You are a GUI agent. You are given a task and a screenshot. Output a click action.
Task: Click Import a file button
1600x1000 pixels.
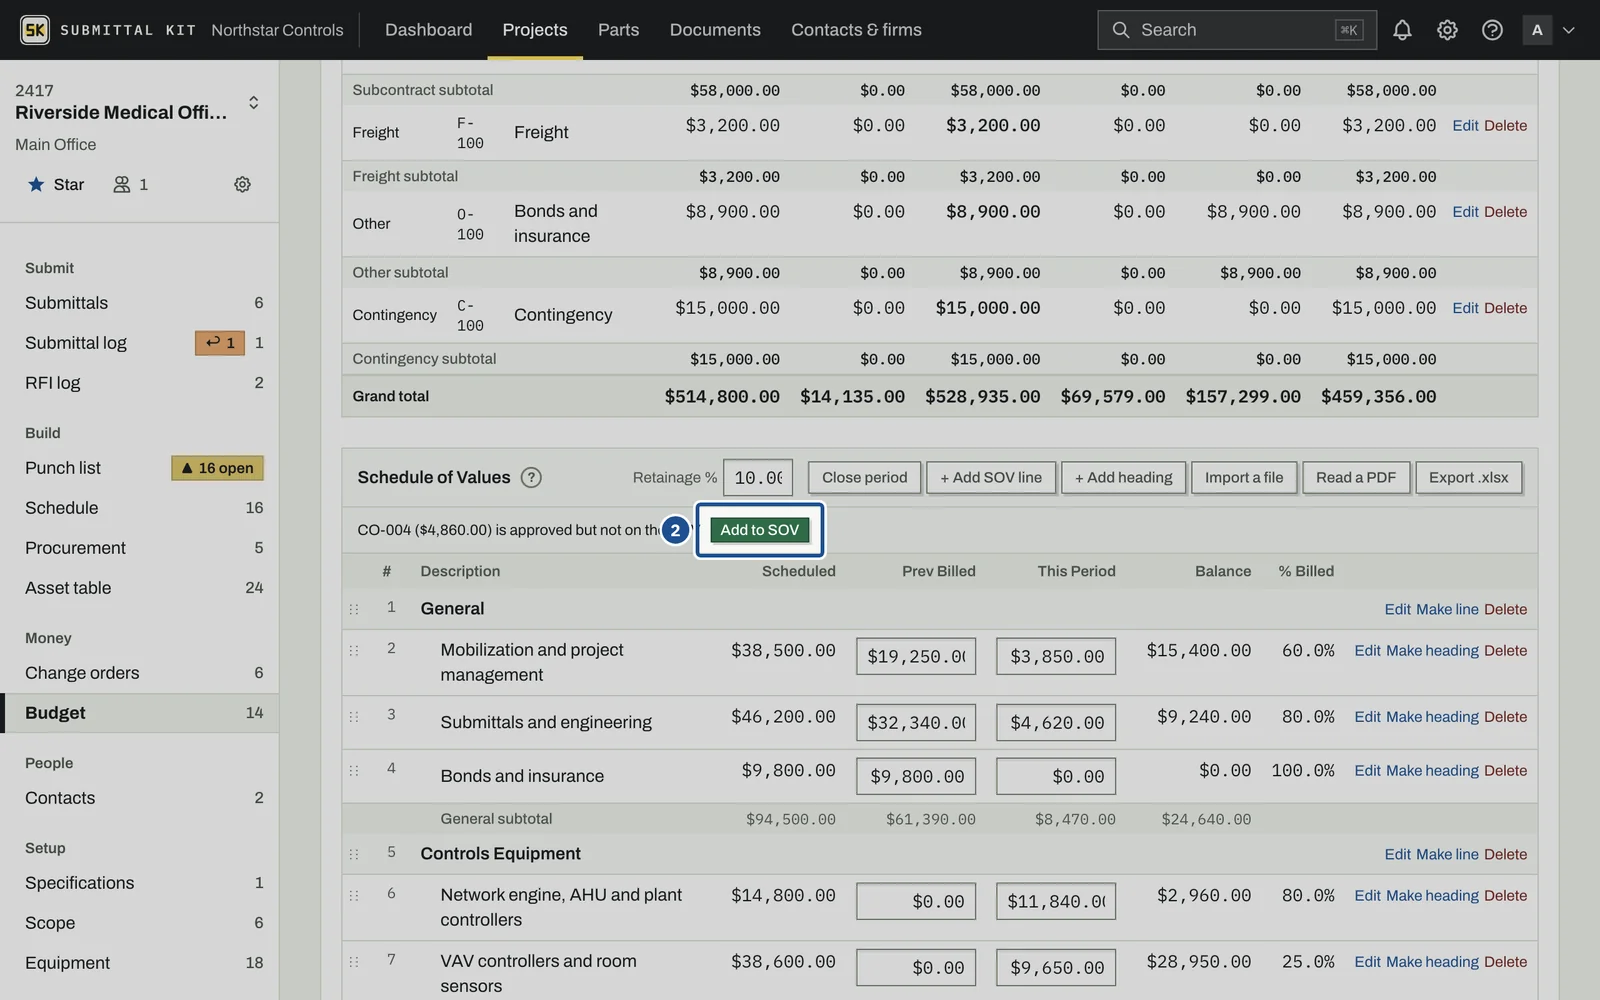point(1244,478)
